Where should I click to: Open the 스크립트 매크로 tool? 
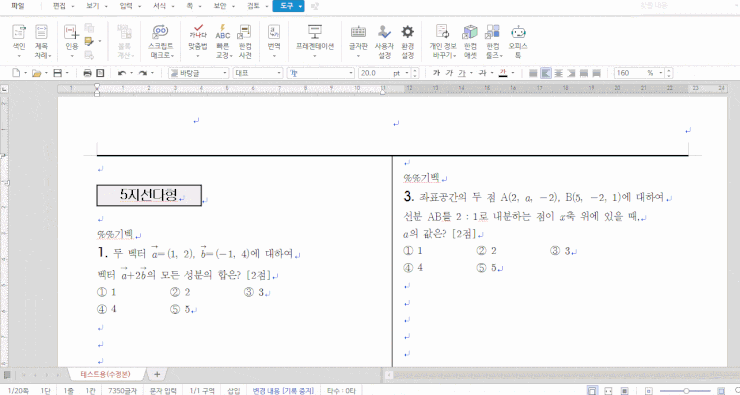pos(161,42)
